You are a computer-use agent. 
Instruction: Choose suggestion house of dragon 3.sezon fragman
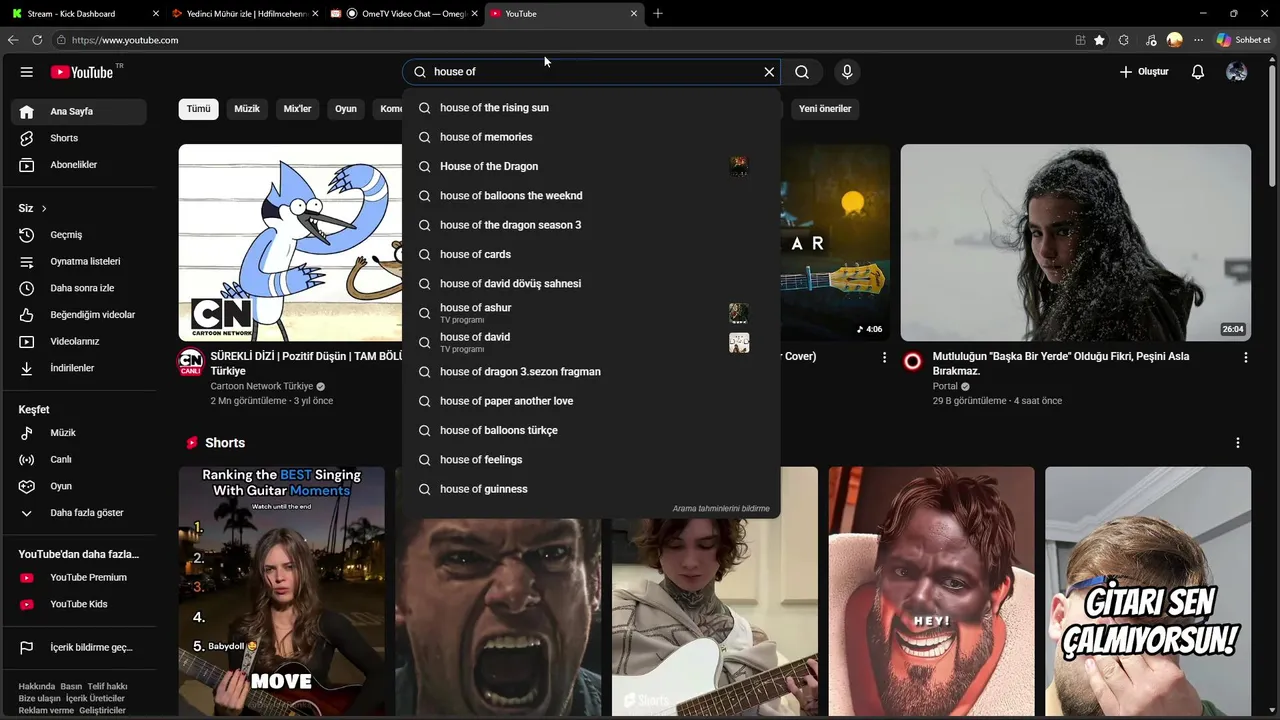point(591,372)
